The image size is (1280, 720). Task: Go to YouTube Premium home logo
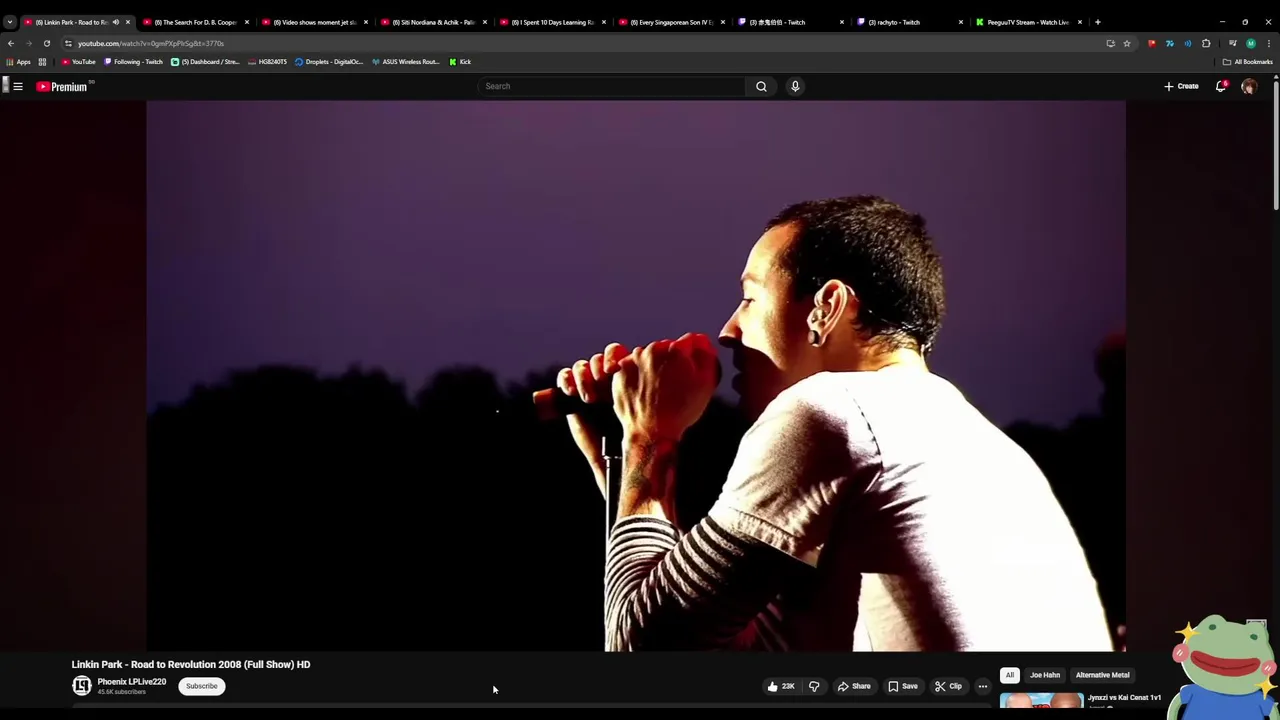(62, 86)
